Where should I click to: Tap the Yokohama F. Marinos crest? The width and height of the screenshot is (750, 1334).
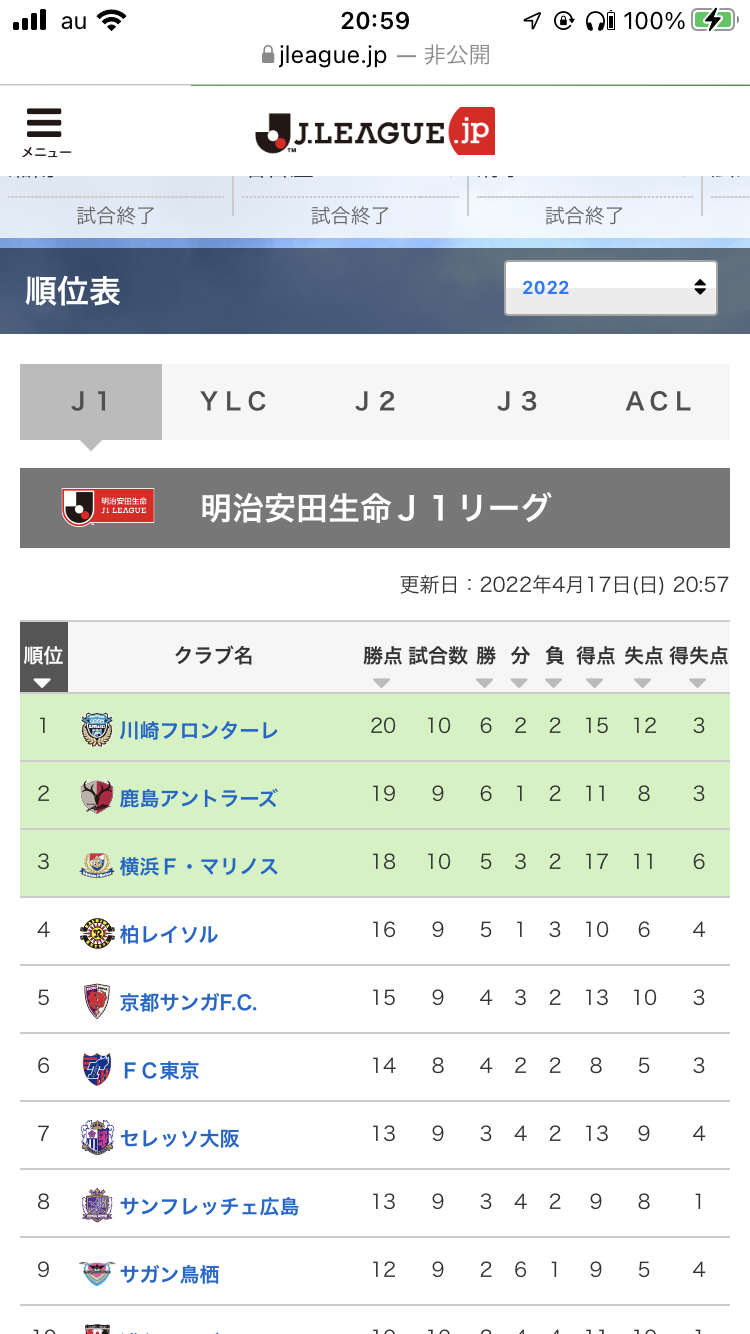click(97, 865)
